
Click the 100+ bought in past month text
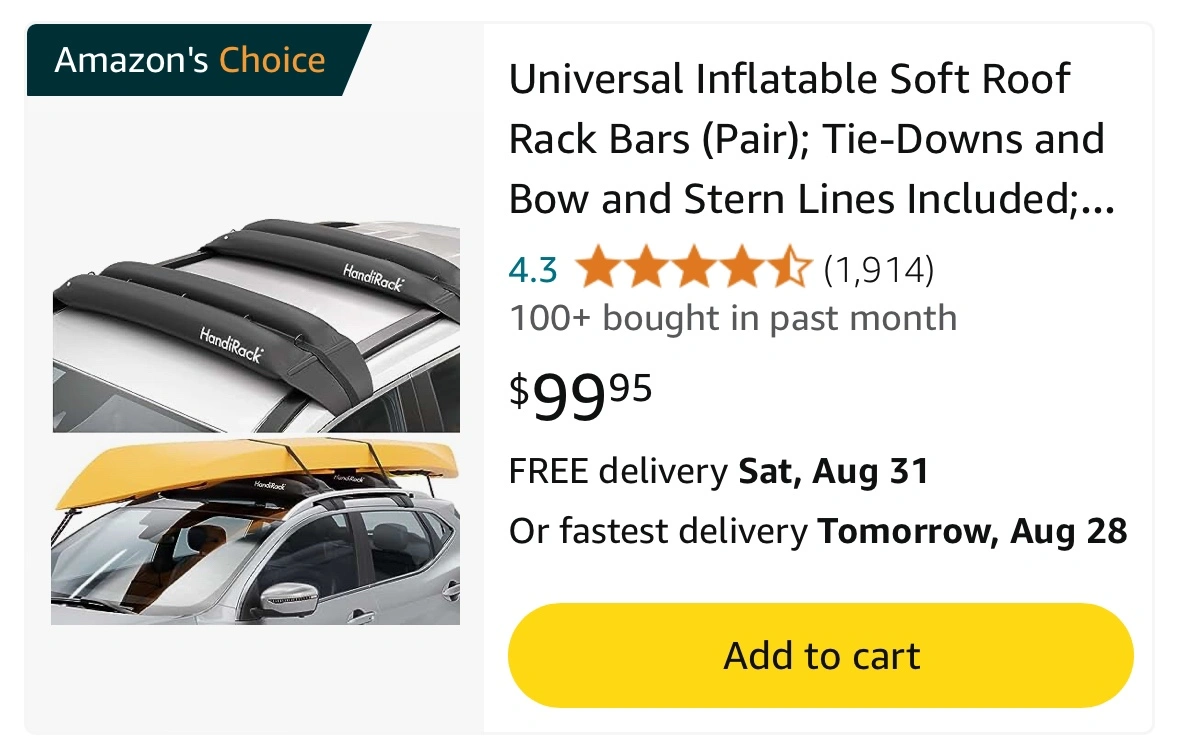tap(733, 318)
